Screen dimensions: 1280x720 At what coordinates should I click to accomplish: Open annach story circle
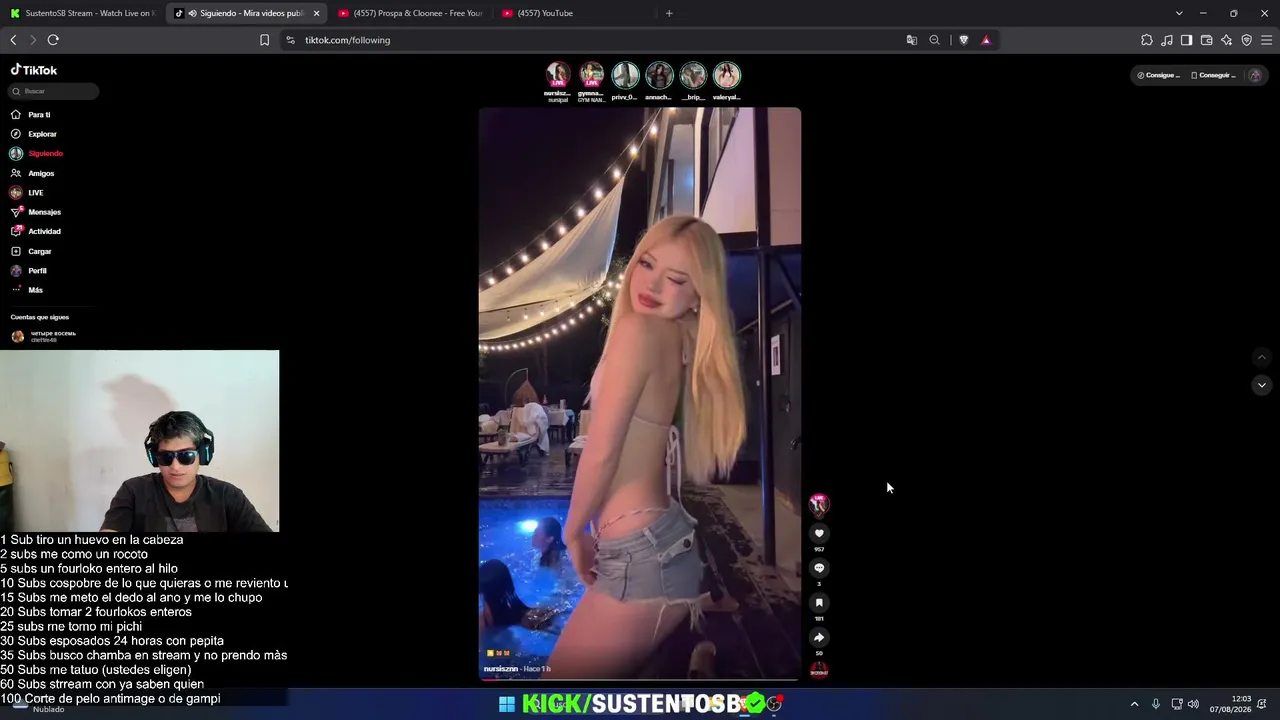[659, 75]
